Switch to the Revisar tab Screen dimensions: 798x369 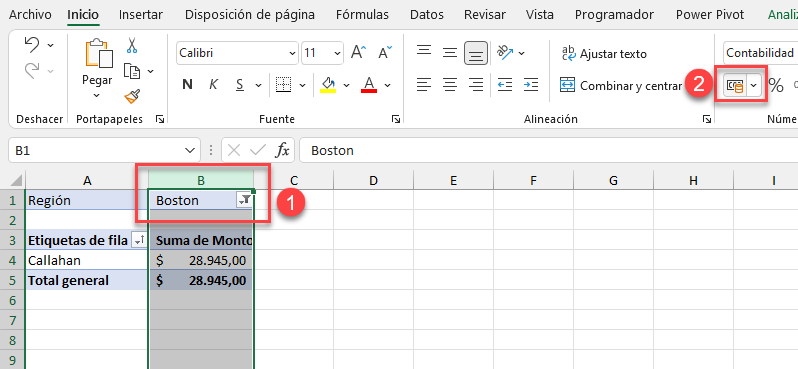point(485,15)
